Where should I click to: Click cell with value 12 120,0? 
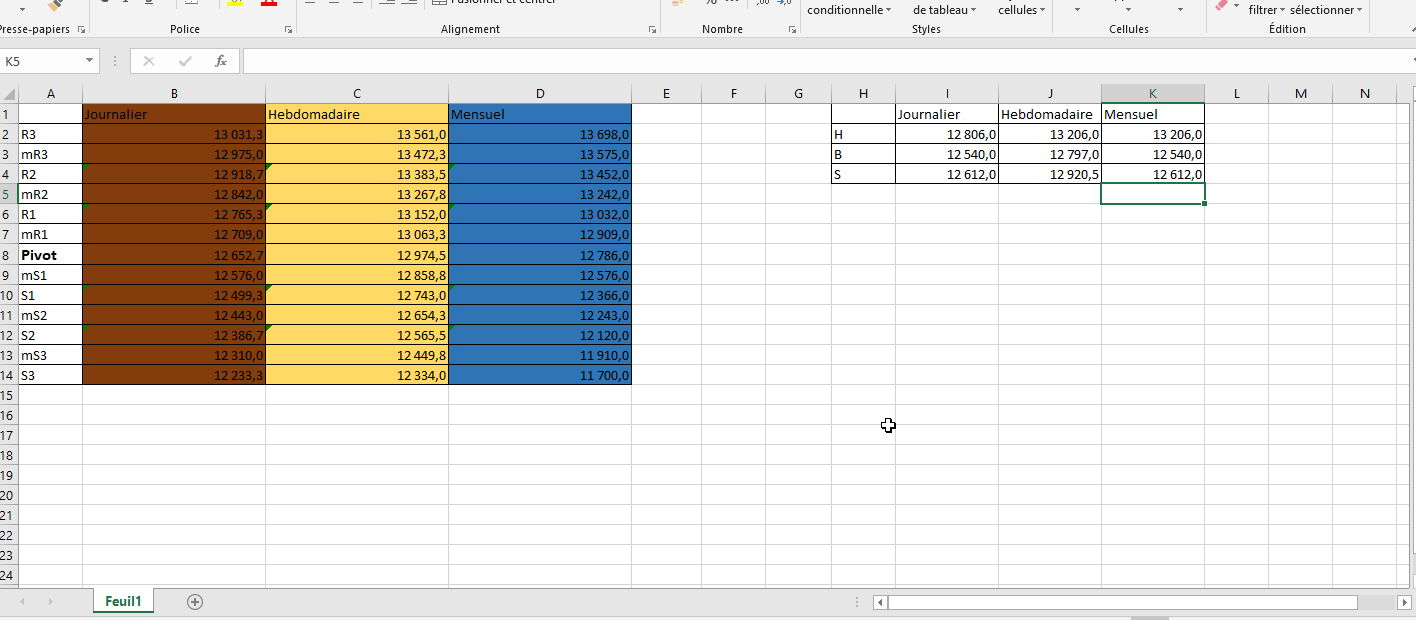click(540, 335)
